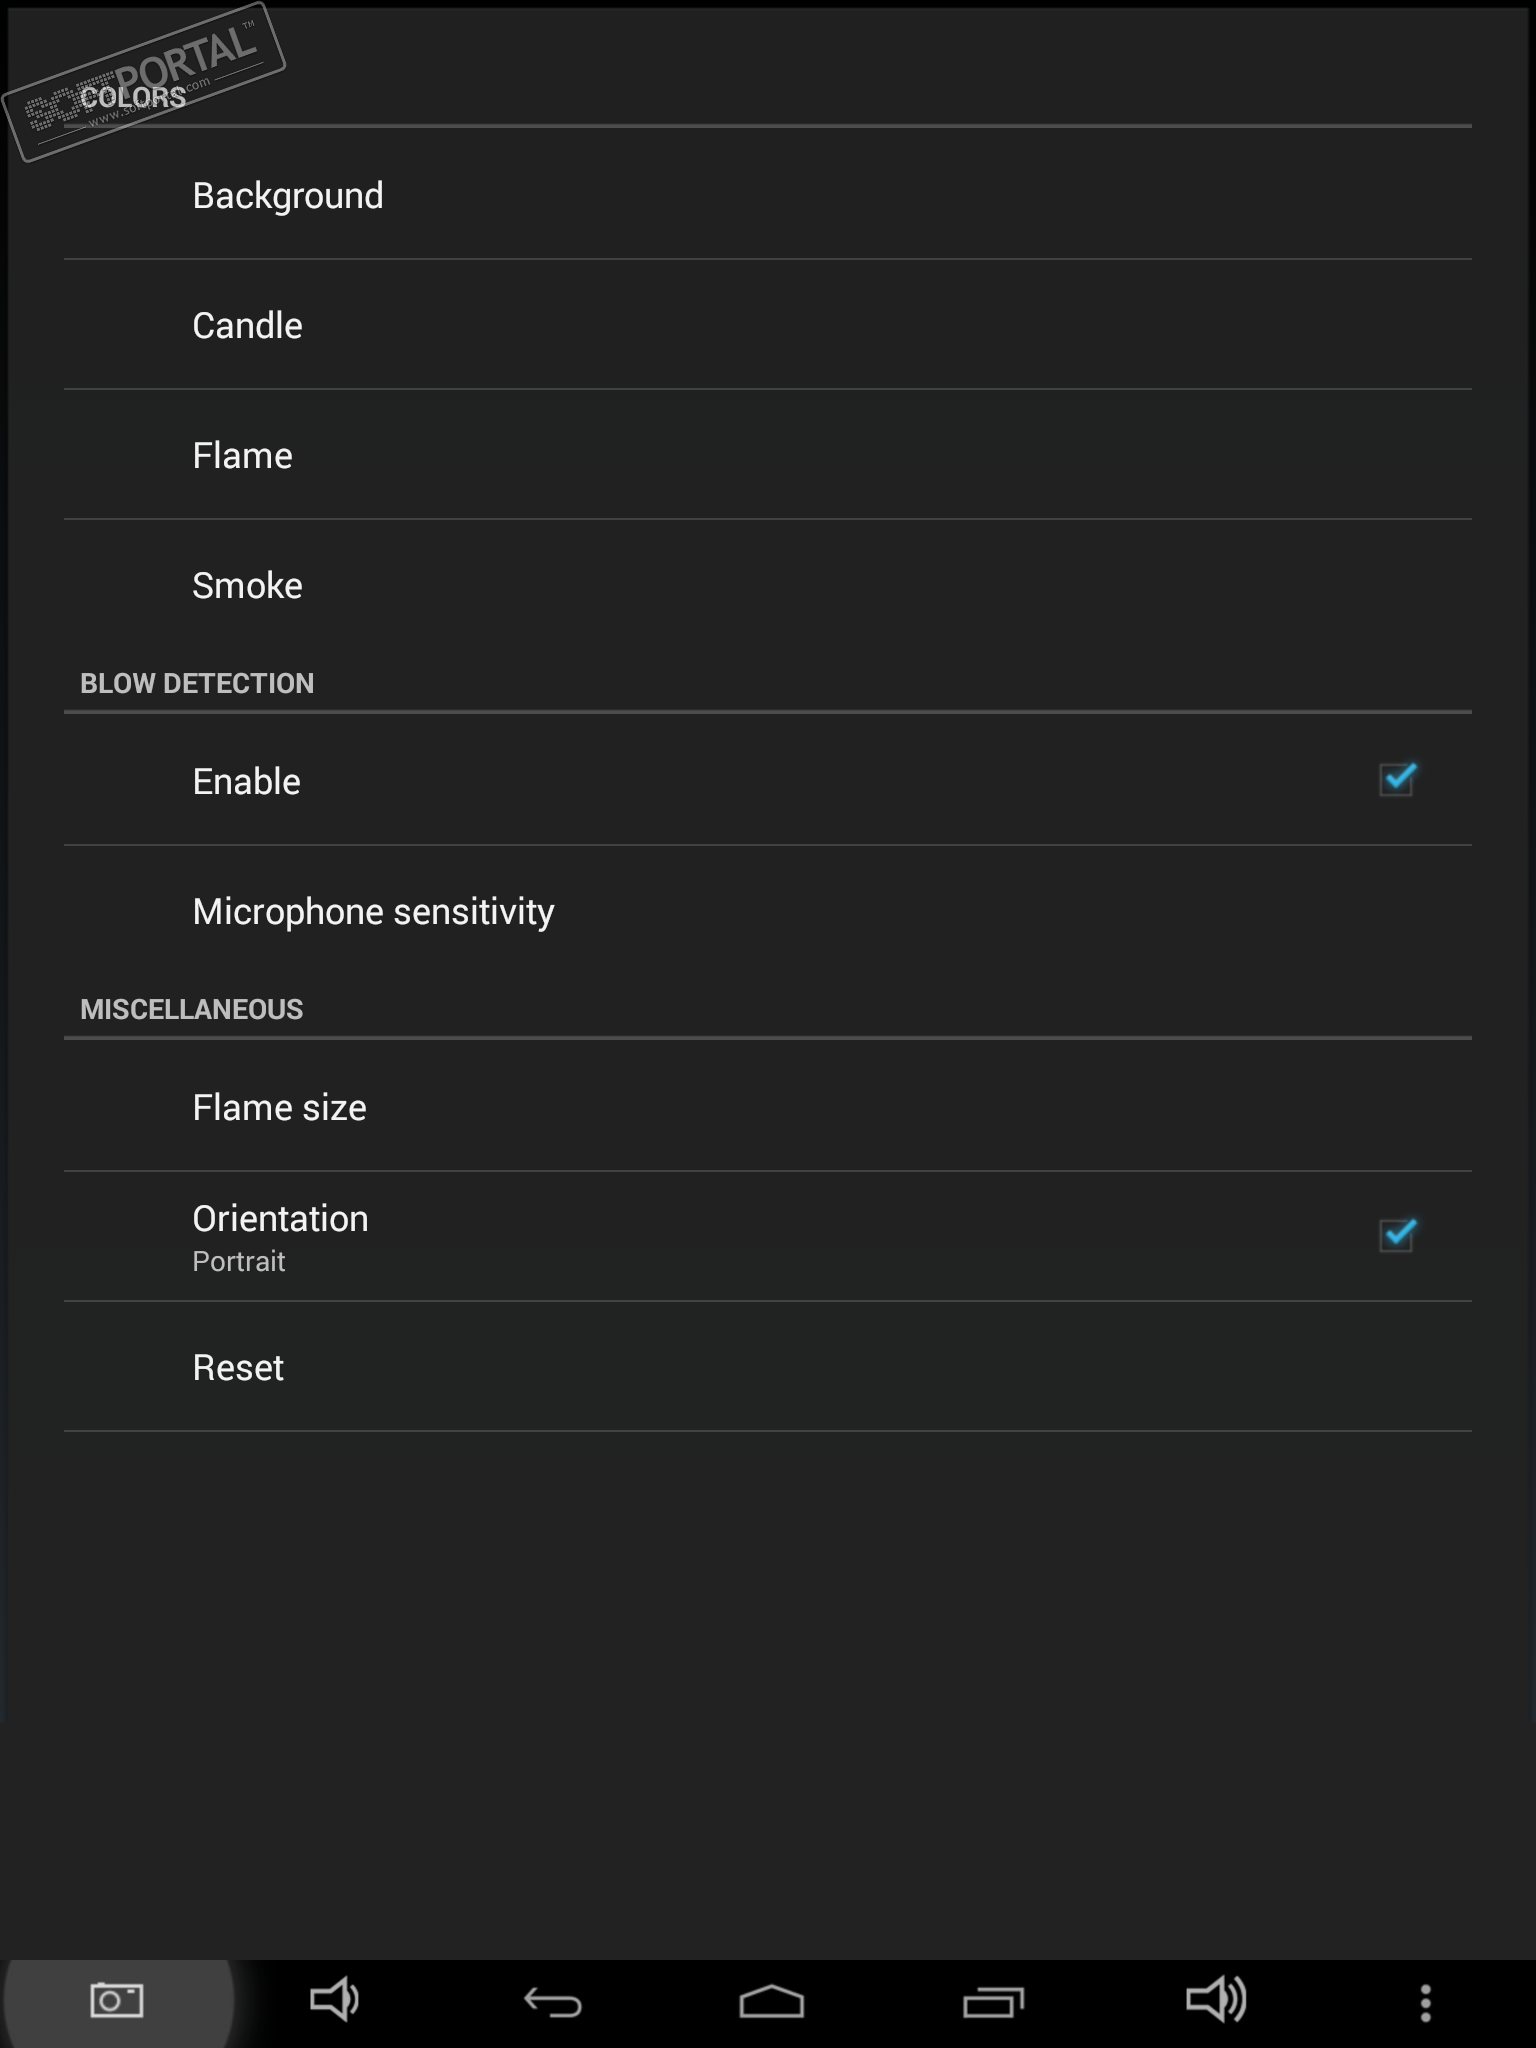Open the Flame size setting
Viewport: 1536px width, 2048px height.
click(x=279, y=1108)
